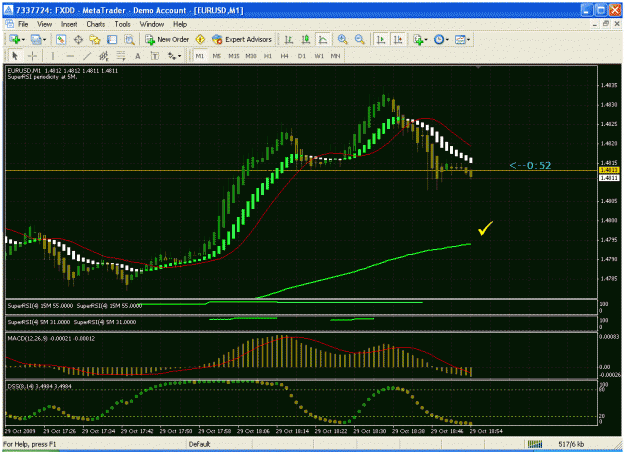Switch to M5 timeframe

pos(216,56)
